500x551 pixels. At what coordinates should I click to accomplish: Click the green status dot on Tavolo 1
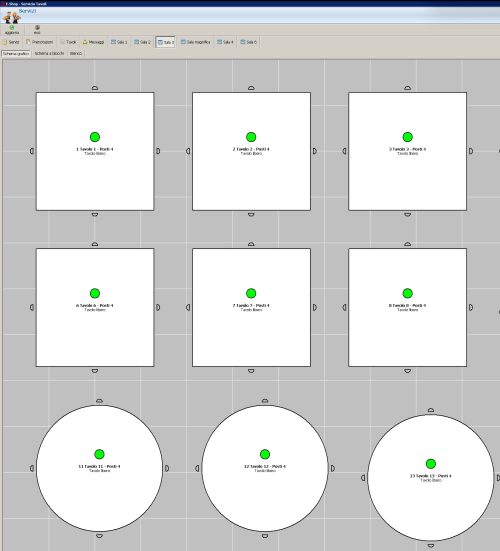click(x=95, y=137)
